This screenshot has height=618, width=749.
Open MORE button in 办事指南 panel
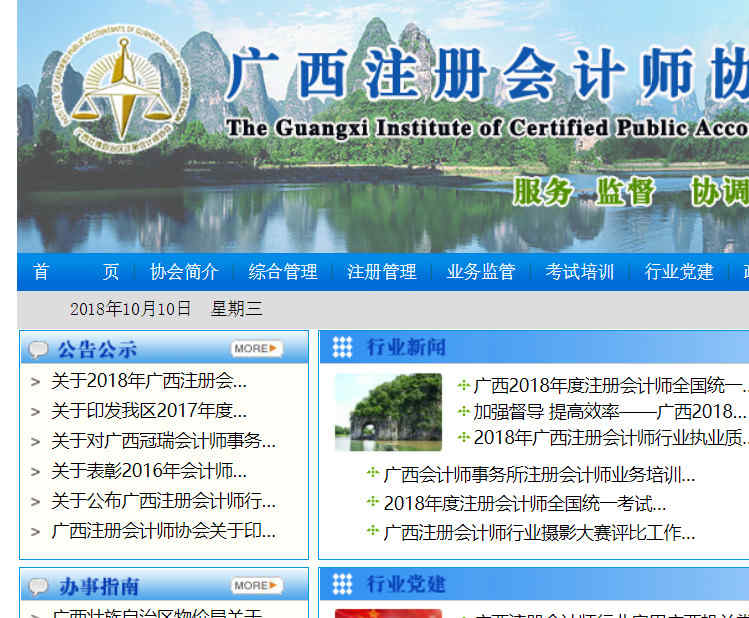[256, 586]
